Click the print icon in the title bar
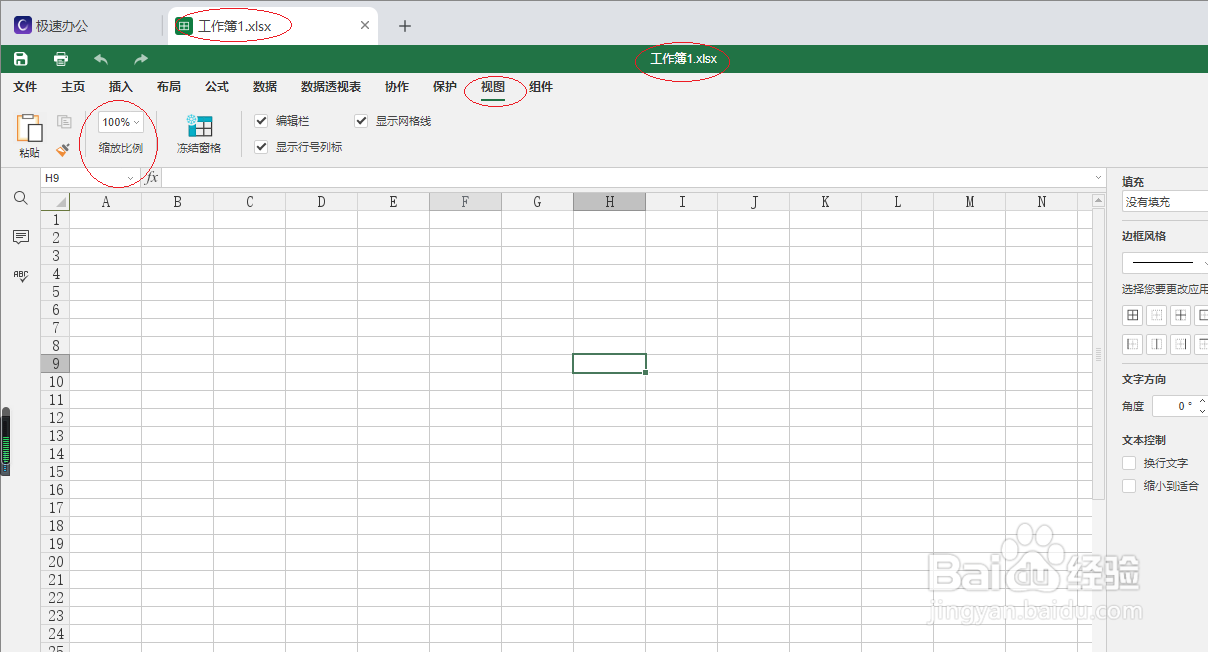This screenshot has width=1208, height=652. (60, 58)
